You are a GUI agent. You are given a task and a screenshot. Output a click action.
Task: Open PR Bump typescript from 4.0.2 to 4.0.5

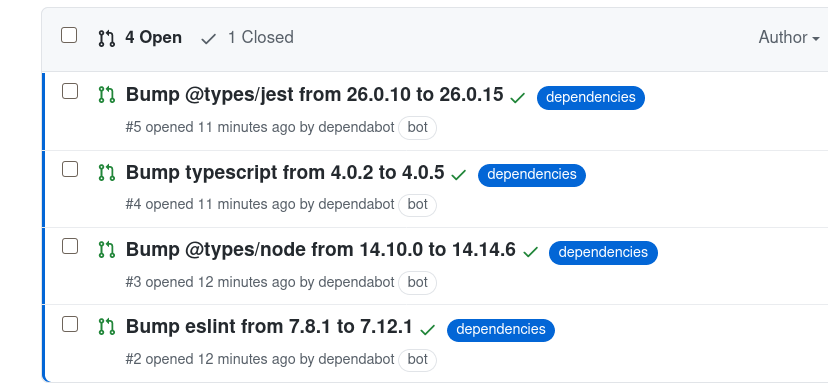(285, 173)
